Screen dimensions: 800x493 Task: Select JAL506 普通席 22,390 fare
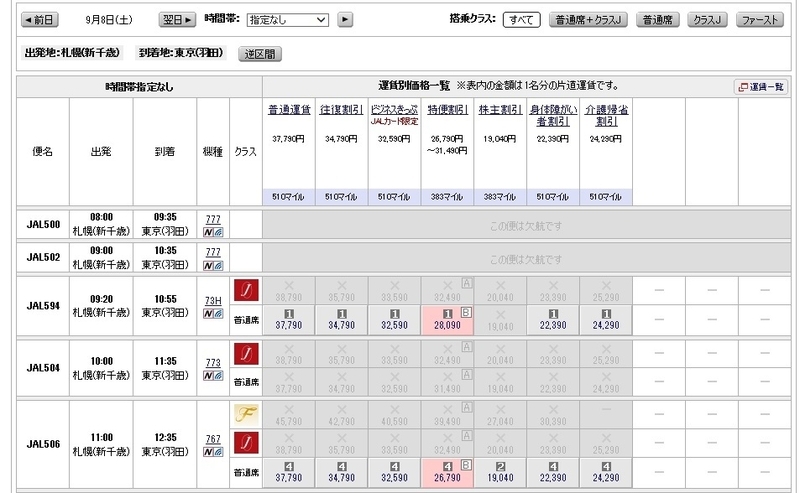click(x=553, y=473)
